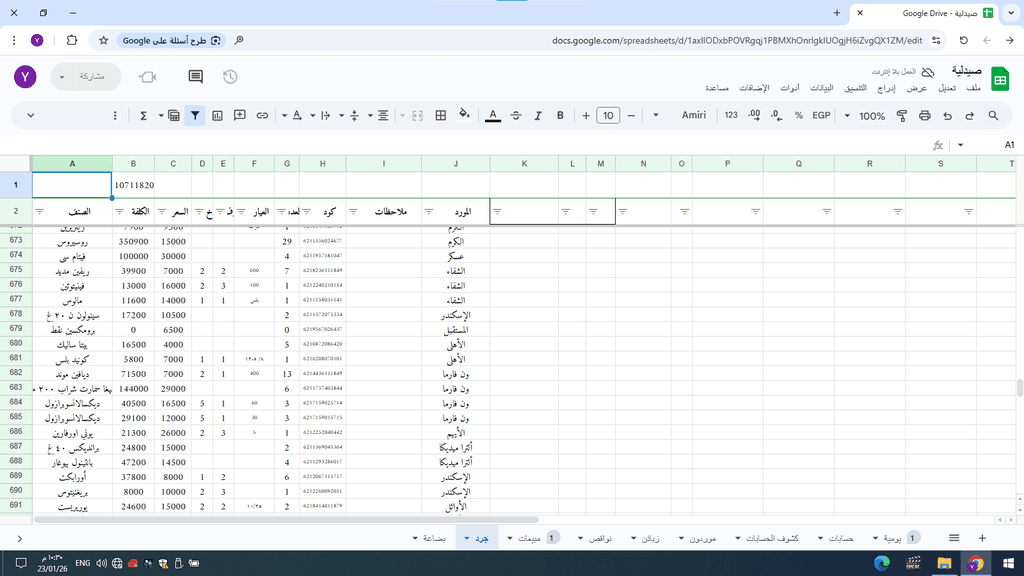Open the borders tool

coord(440,116)
